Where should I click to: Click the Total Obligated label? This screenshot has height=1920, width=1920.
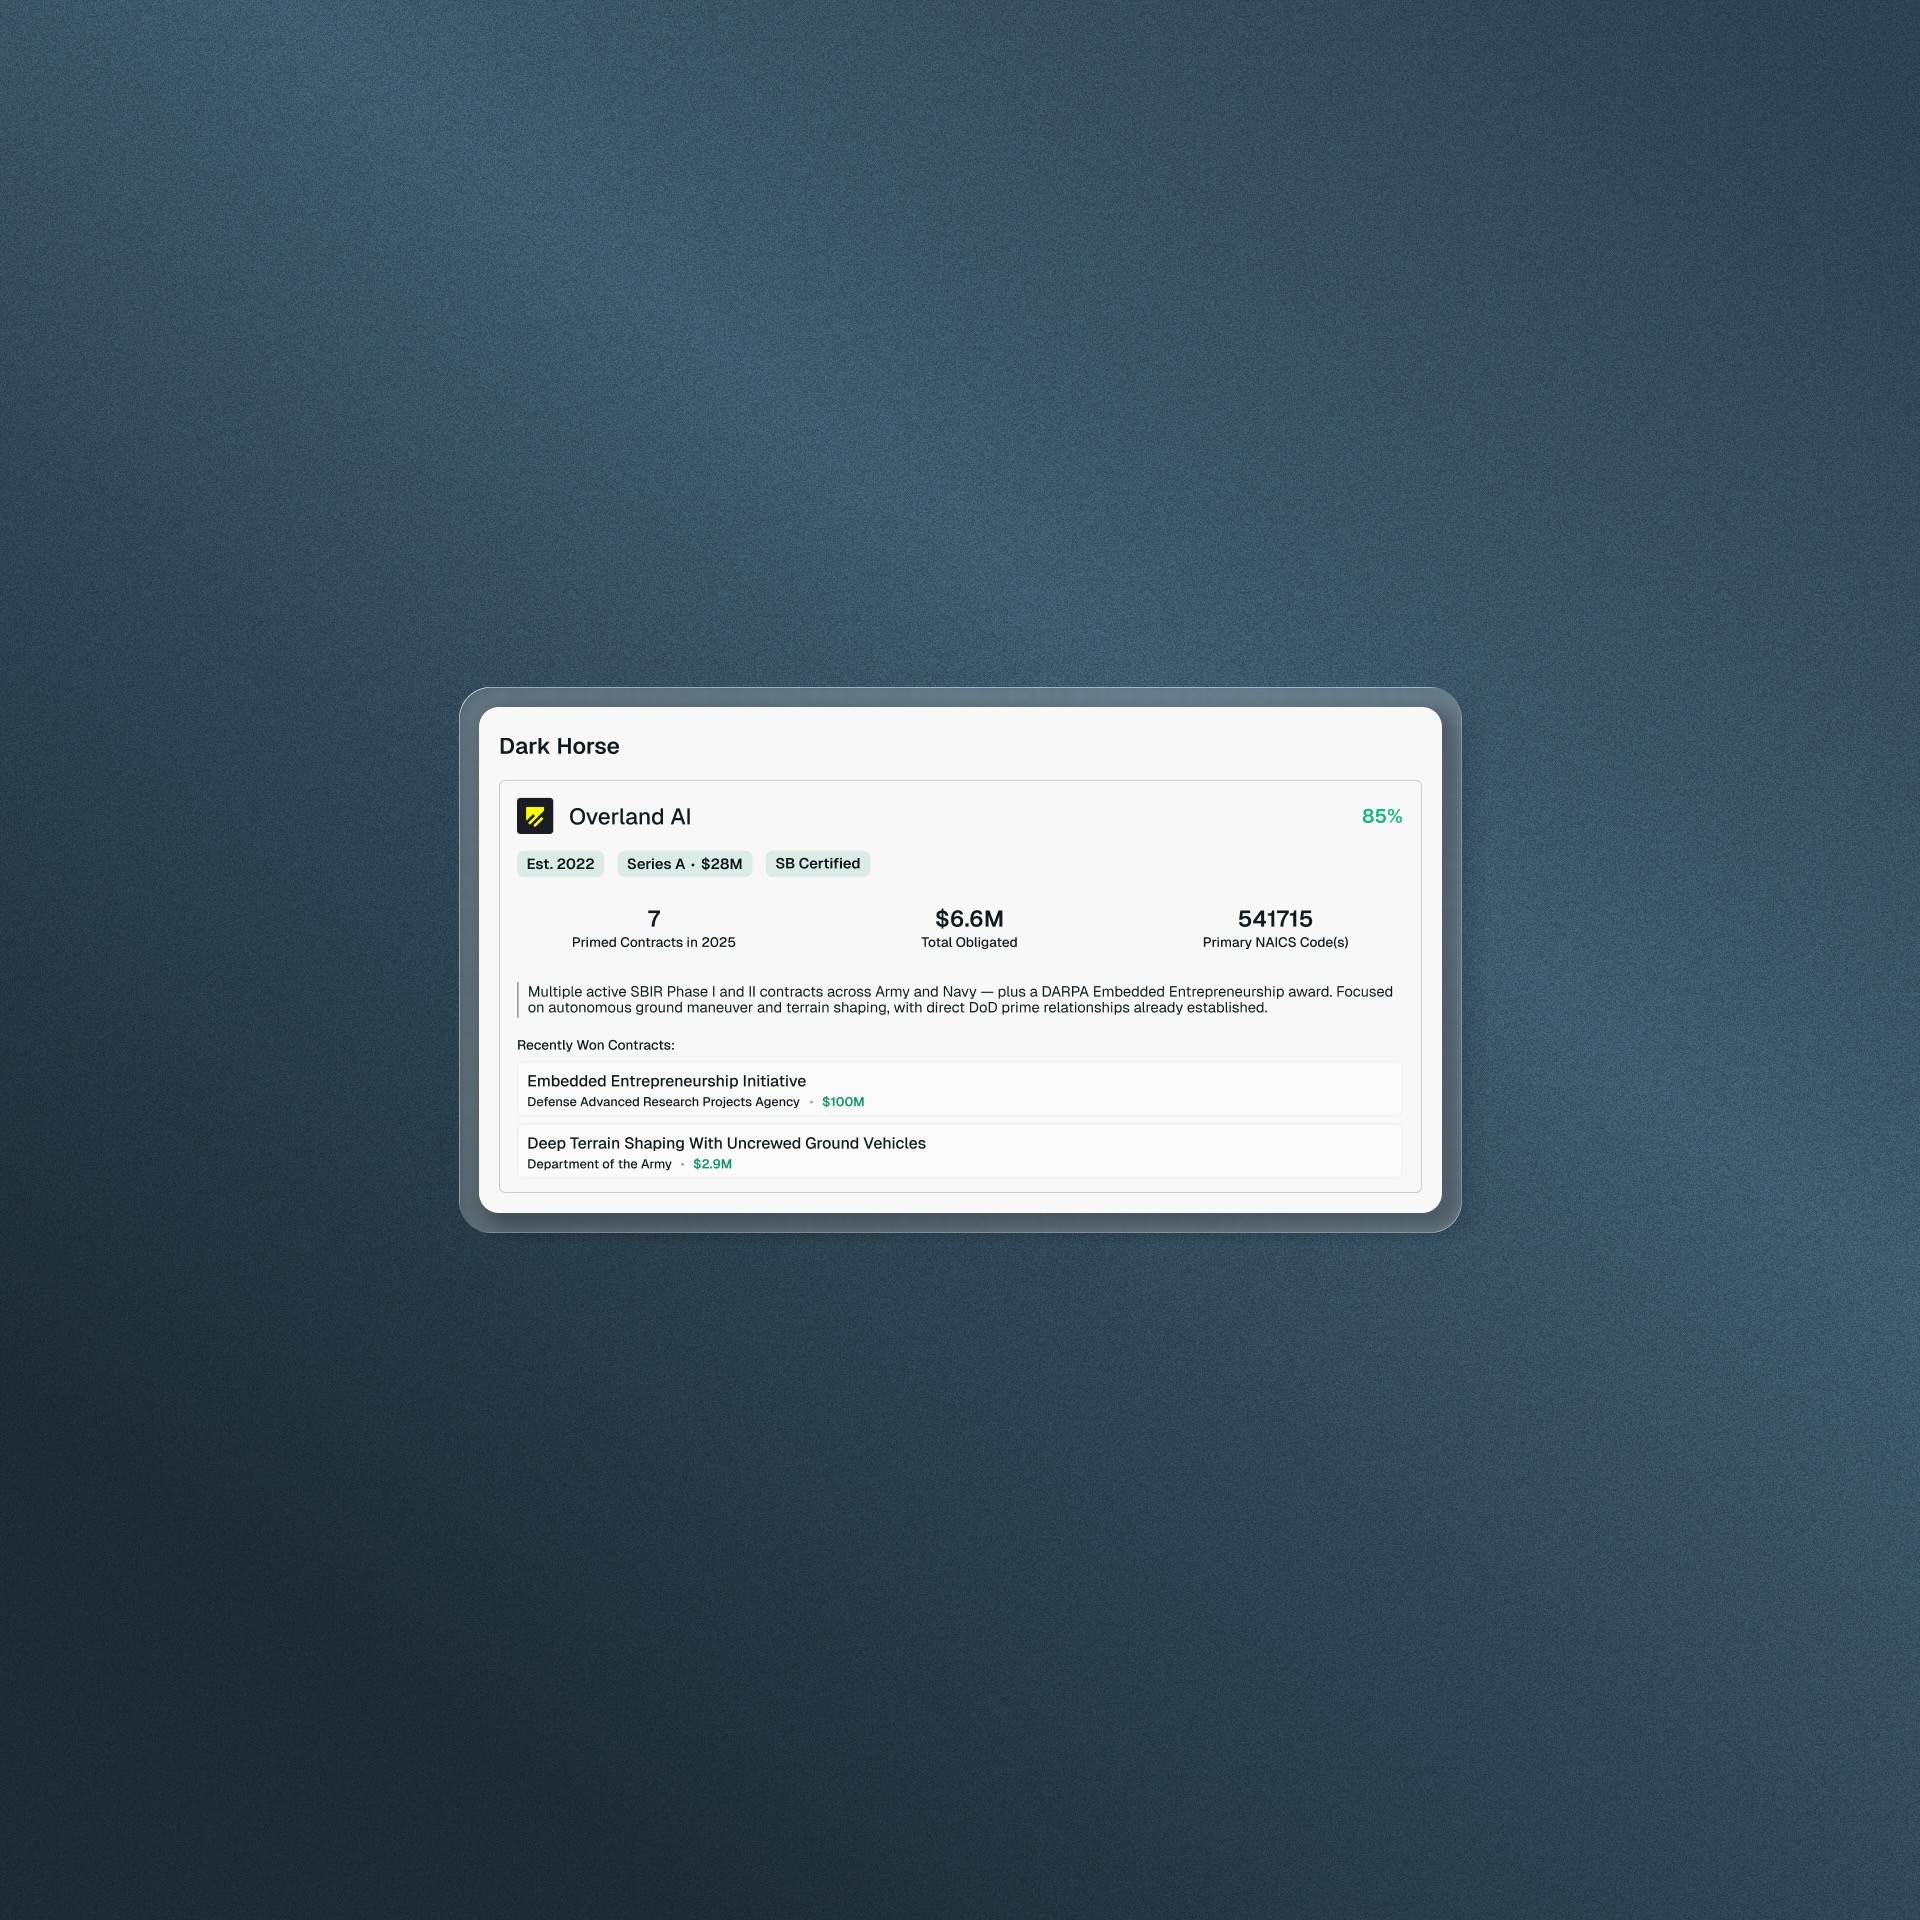(x=968, y=942)
